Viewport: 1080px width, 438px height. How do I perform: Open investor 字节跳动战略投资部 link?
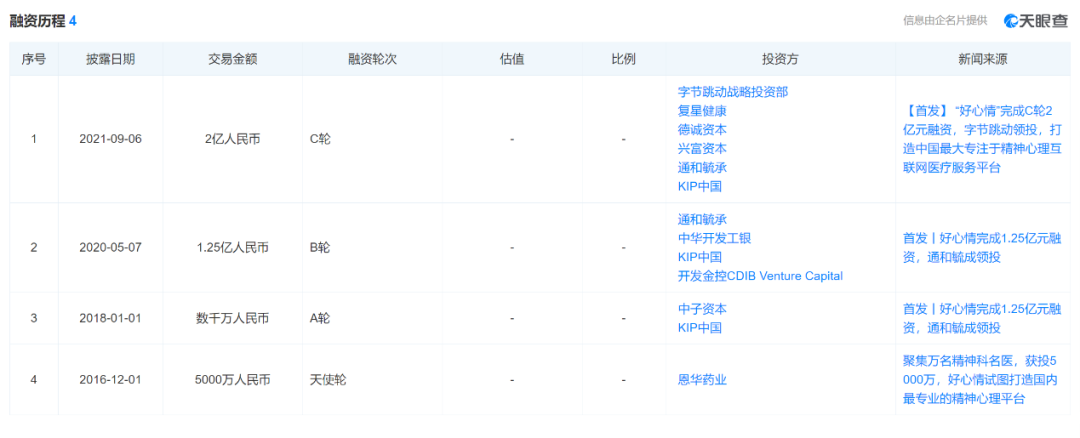click(x=732, y=92)
